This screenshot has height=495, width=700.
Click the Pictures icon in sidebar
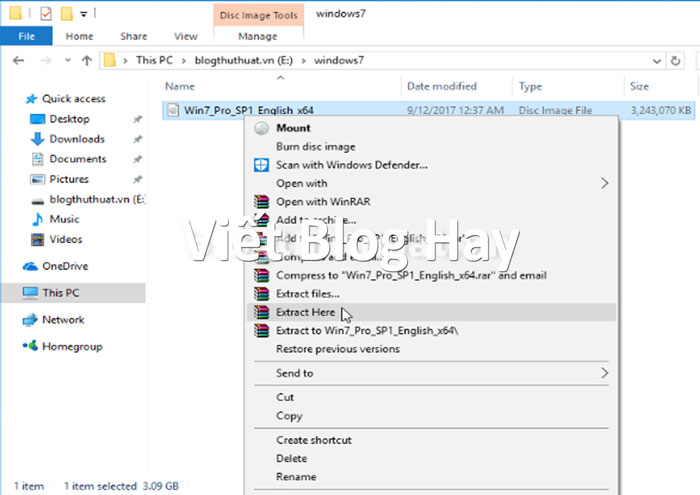(x=38, y=179)
